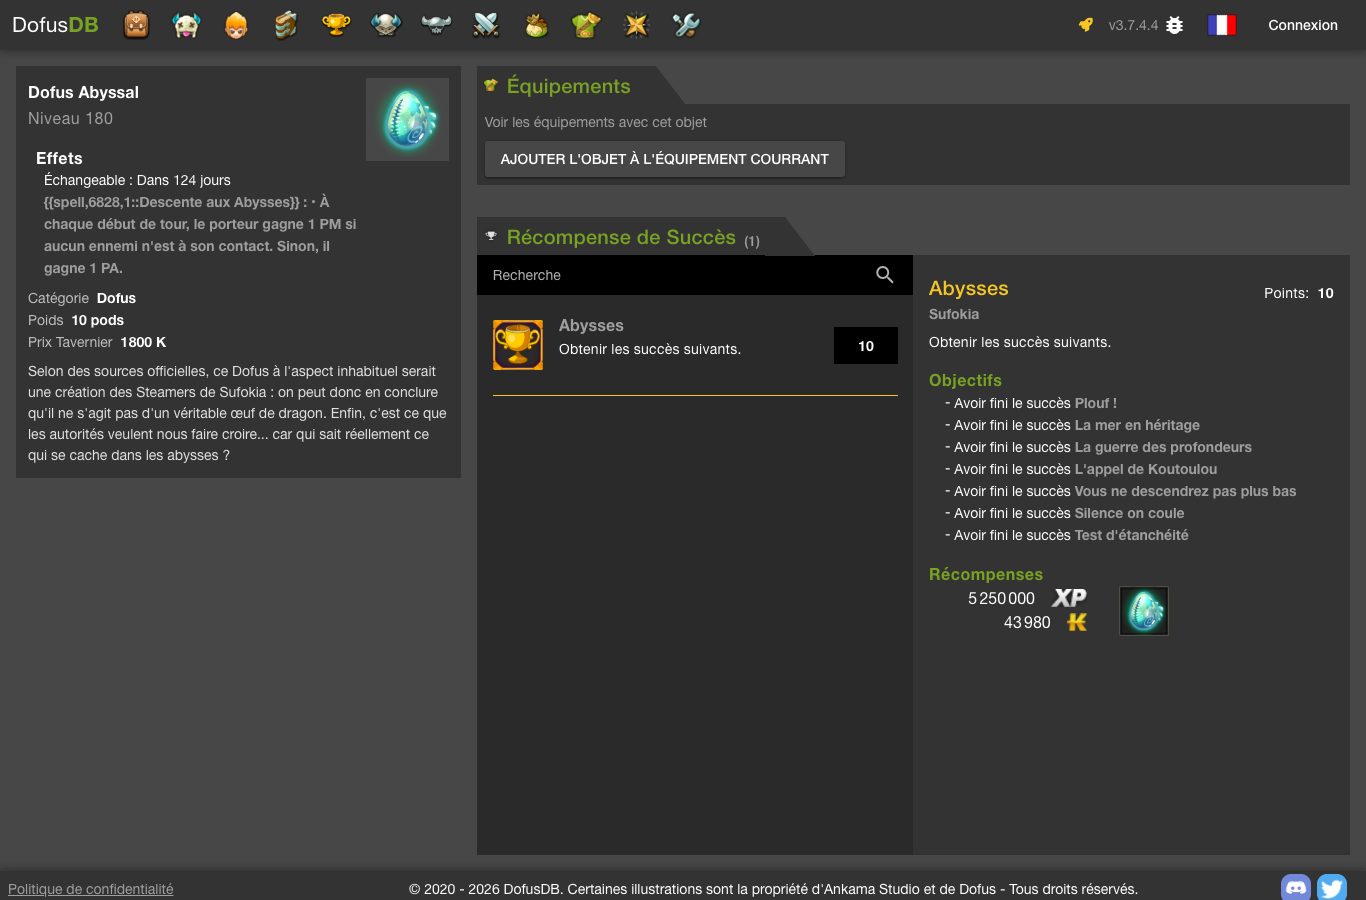Open the Discord icon in footer

coord(1296,887)
